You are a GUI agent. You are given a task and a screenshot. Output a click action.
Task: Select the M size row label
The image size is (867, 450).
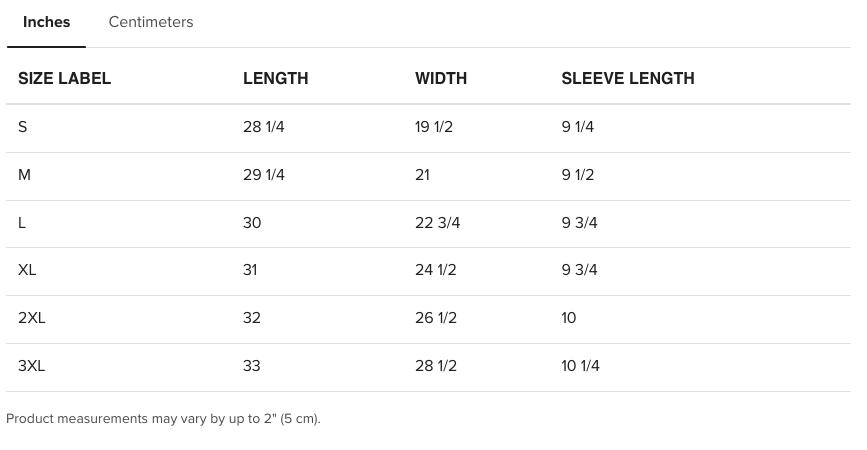click(25, 175)
